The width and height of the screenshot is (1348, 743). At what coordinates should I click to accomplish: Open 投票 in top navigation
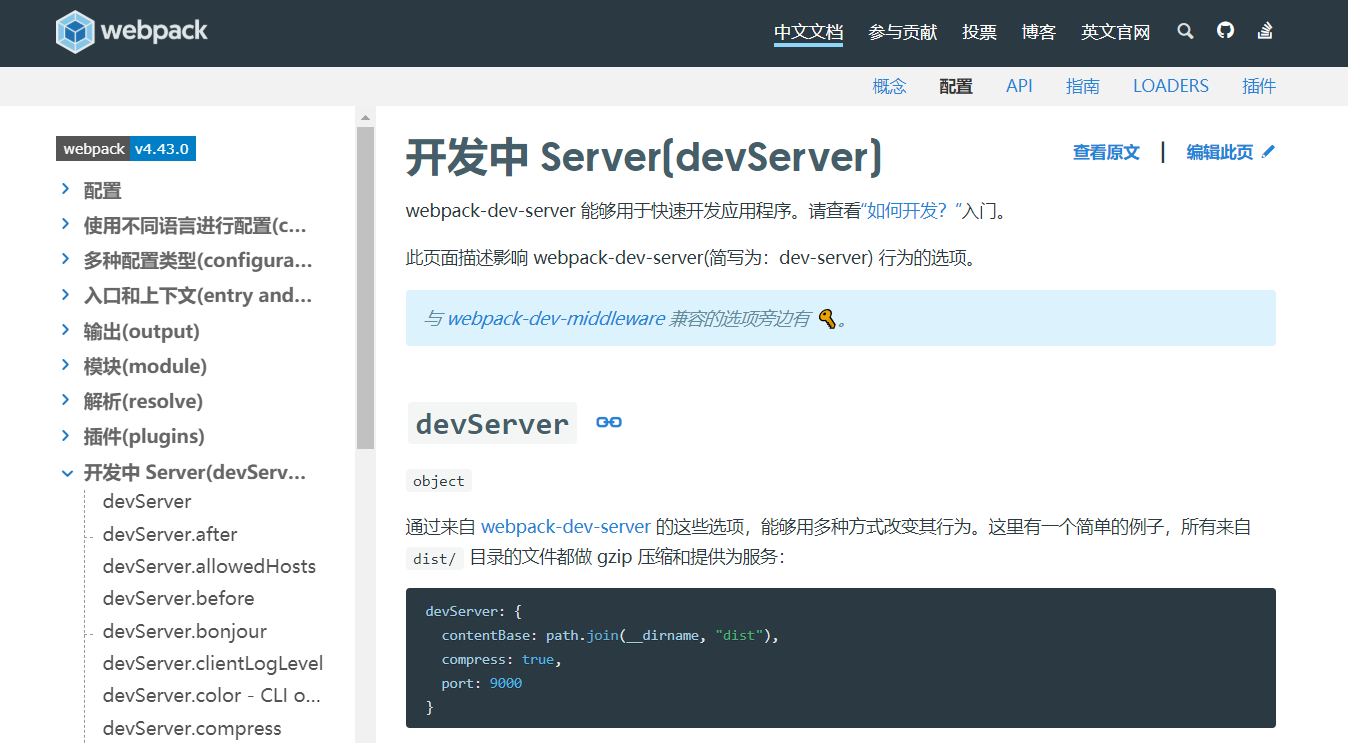979,32
